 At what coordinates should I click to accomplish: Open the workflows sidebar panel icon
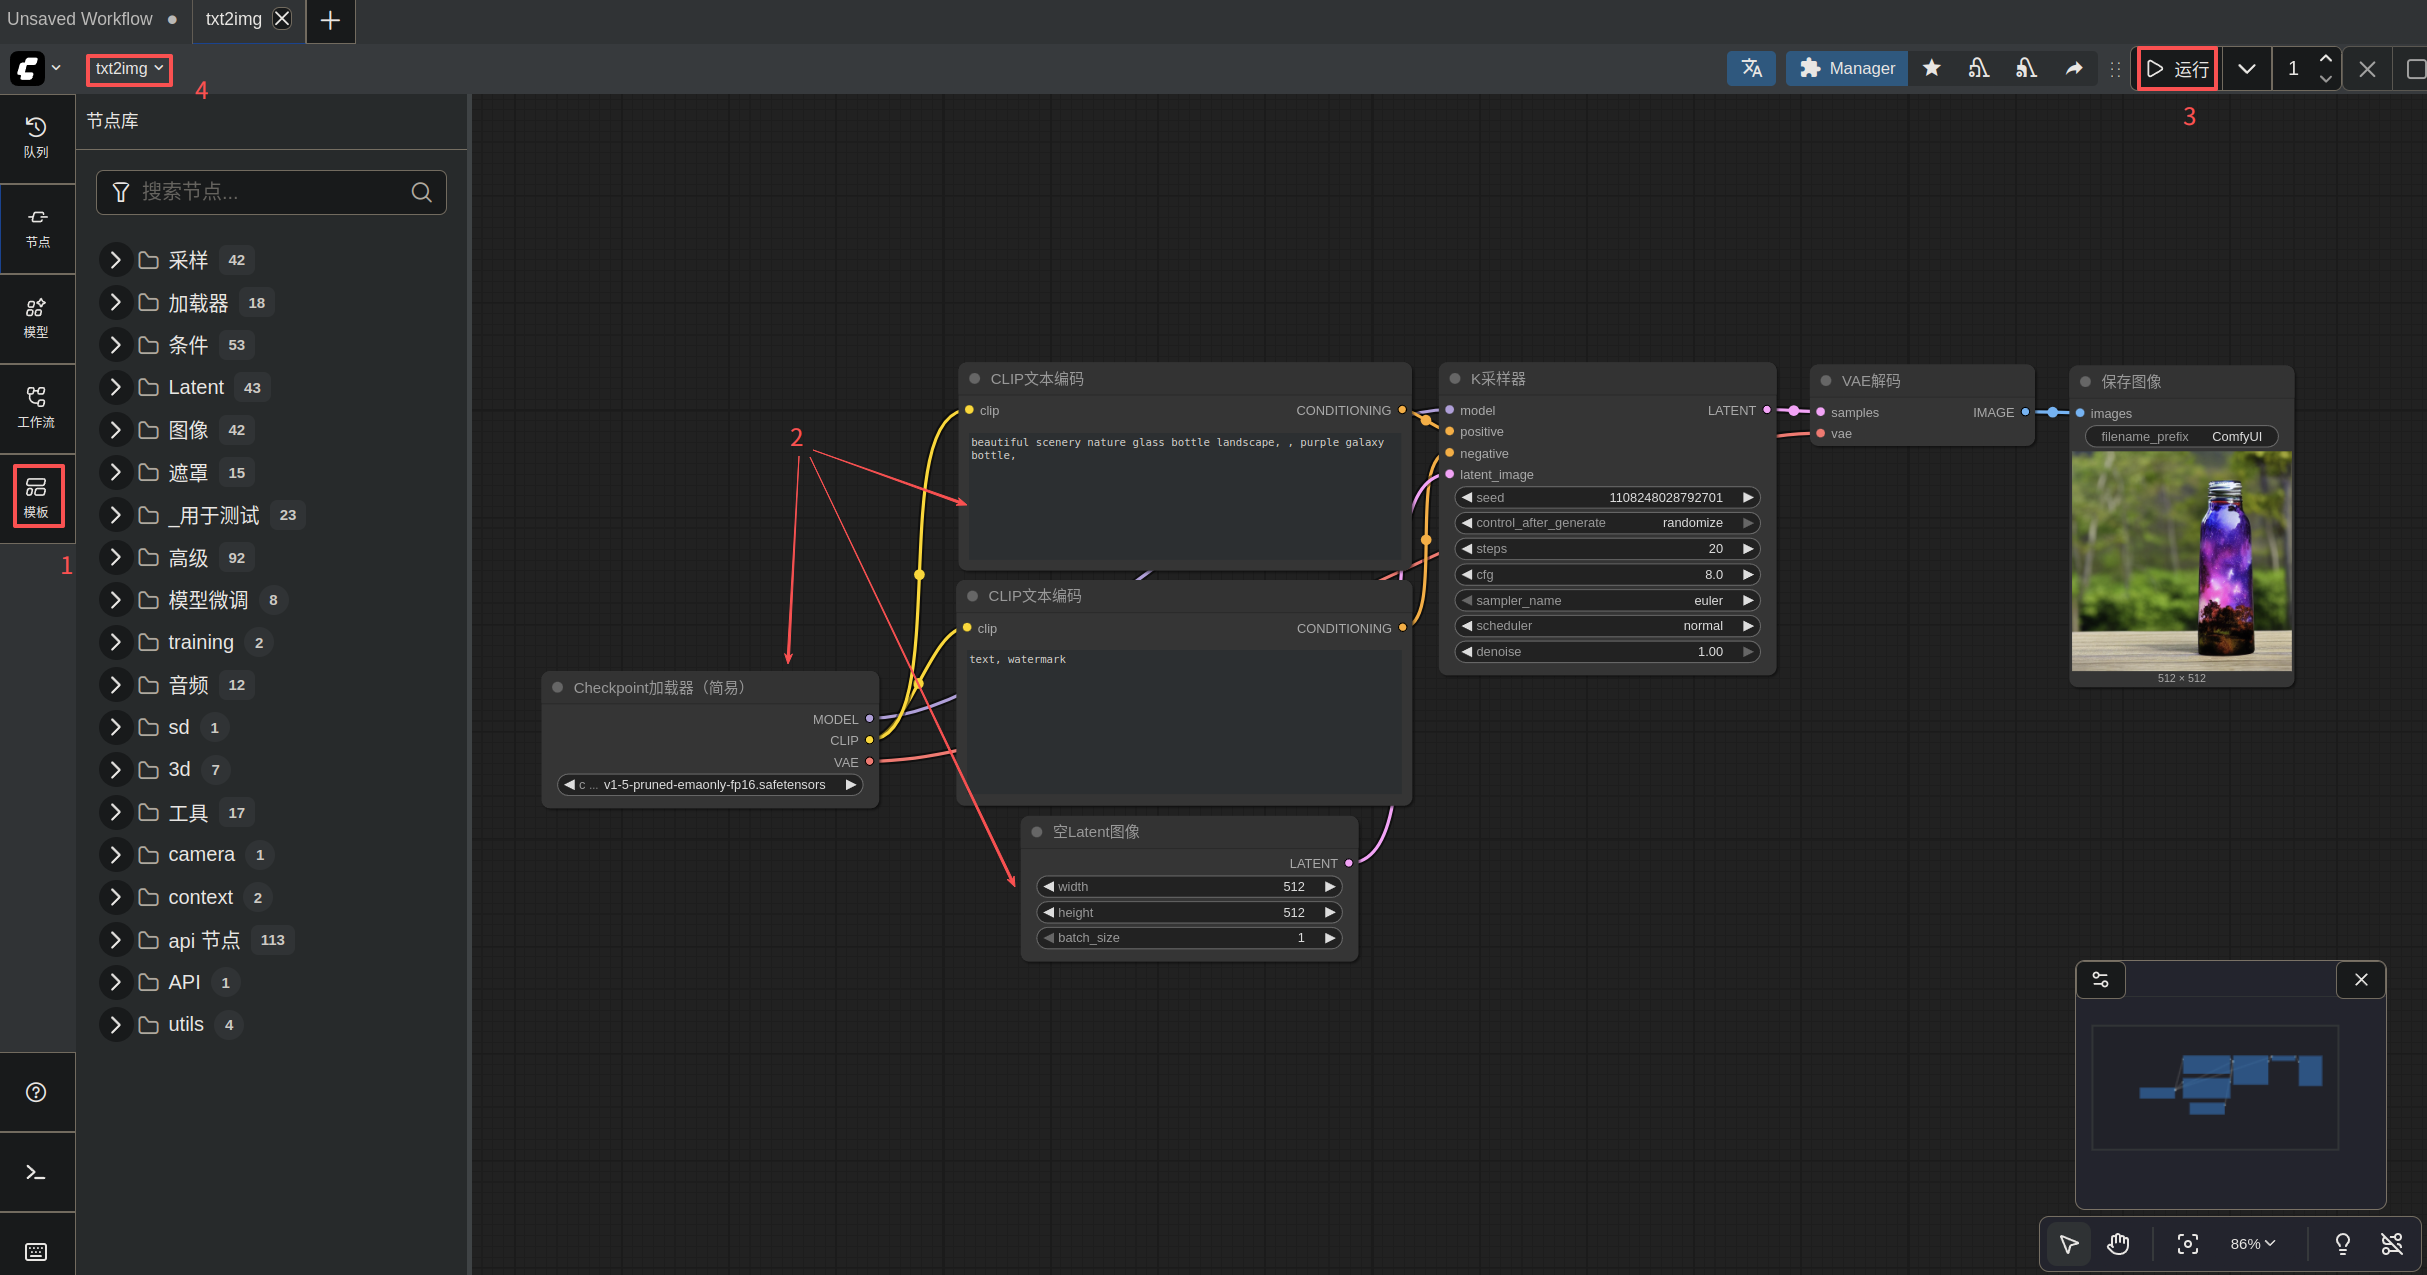36,407
